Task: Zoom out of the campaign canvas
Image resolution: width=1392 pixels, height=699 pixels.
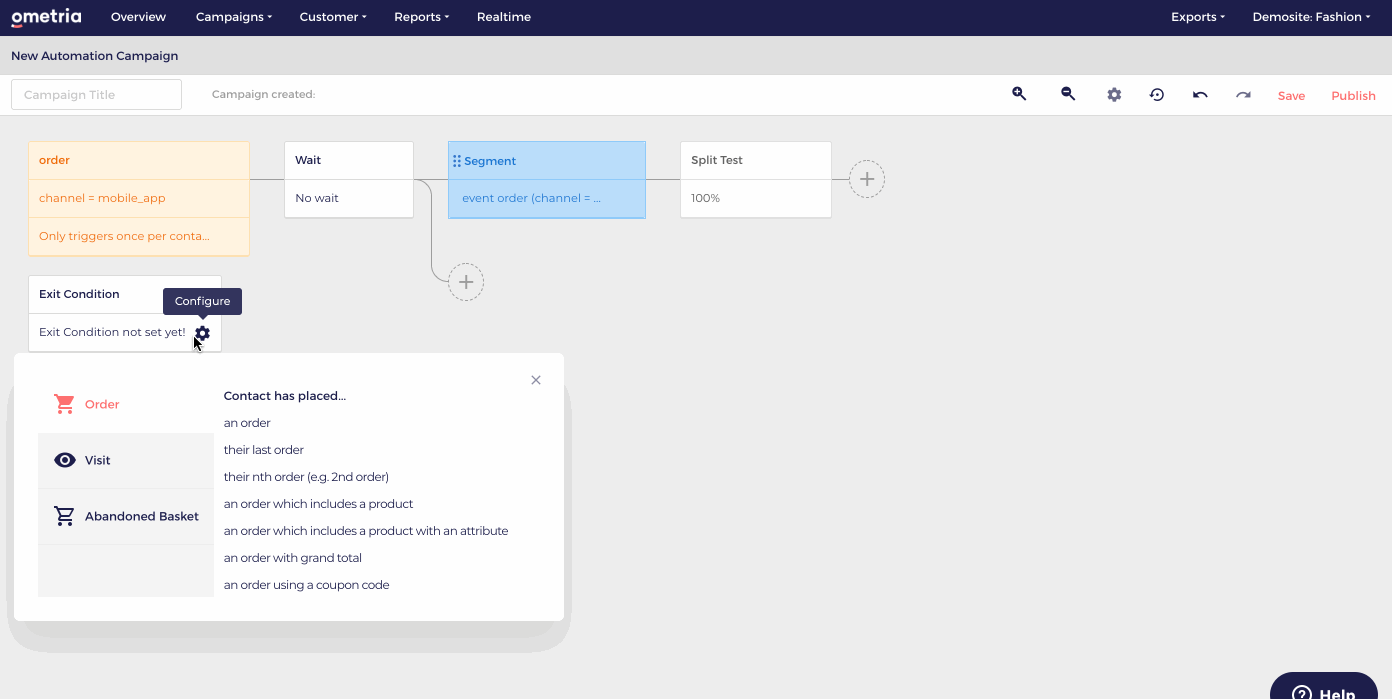Action: click(x=1068, y=94)
